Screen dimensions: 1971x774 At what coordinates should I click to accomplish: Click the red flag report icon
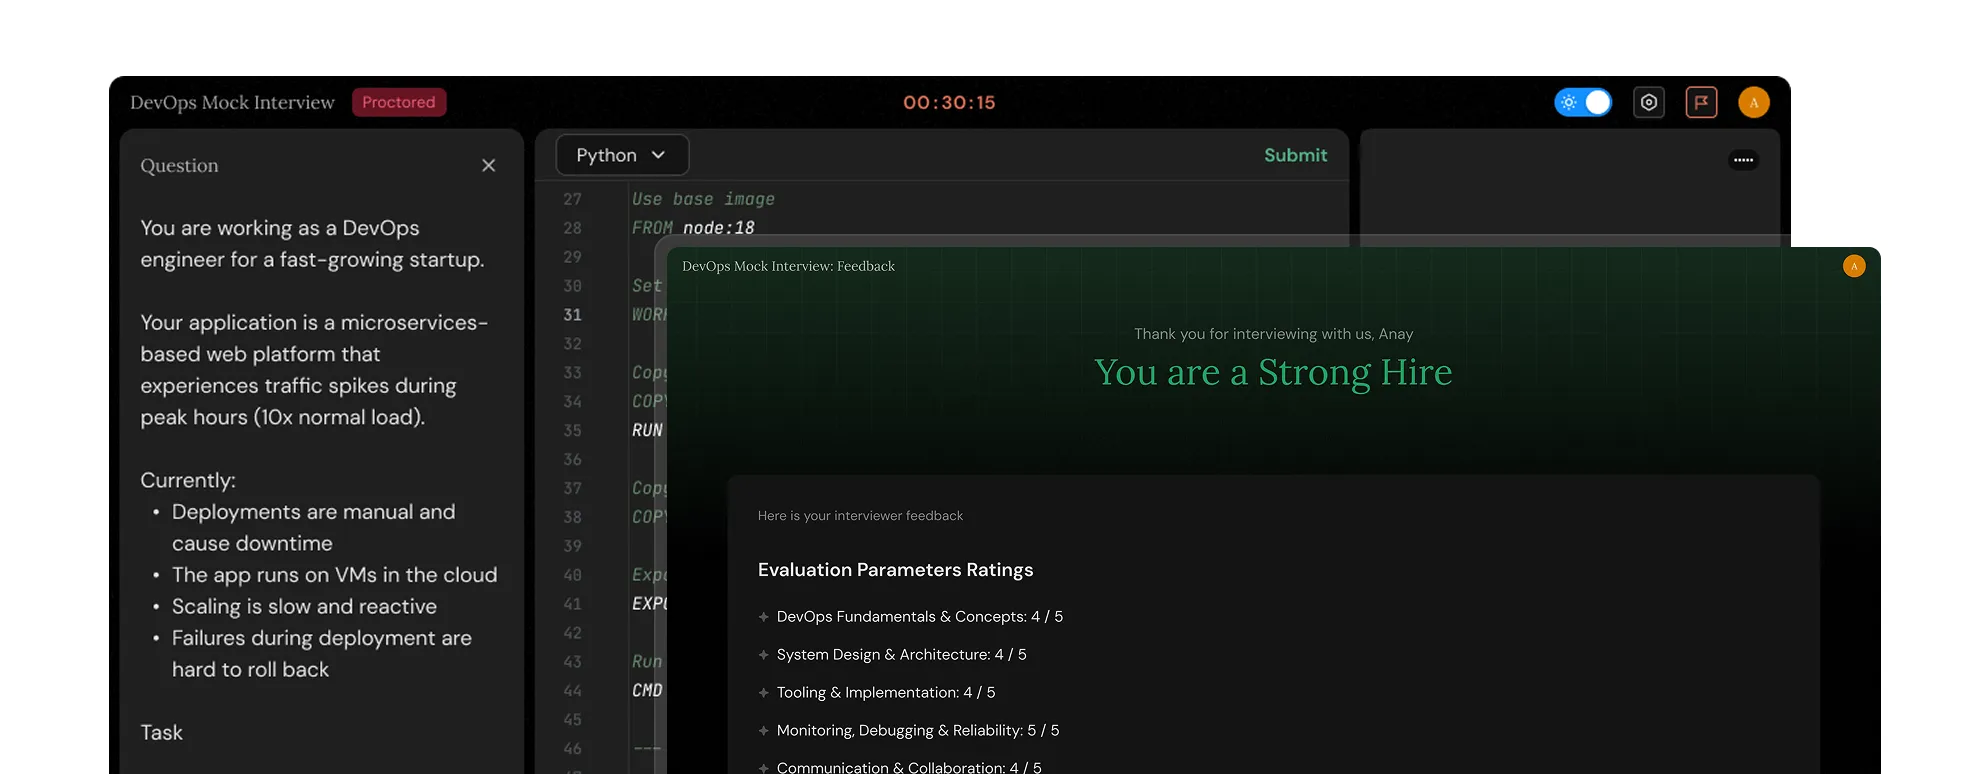click(1701, 102)
